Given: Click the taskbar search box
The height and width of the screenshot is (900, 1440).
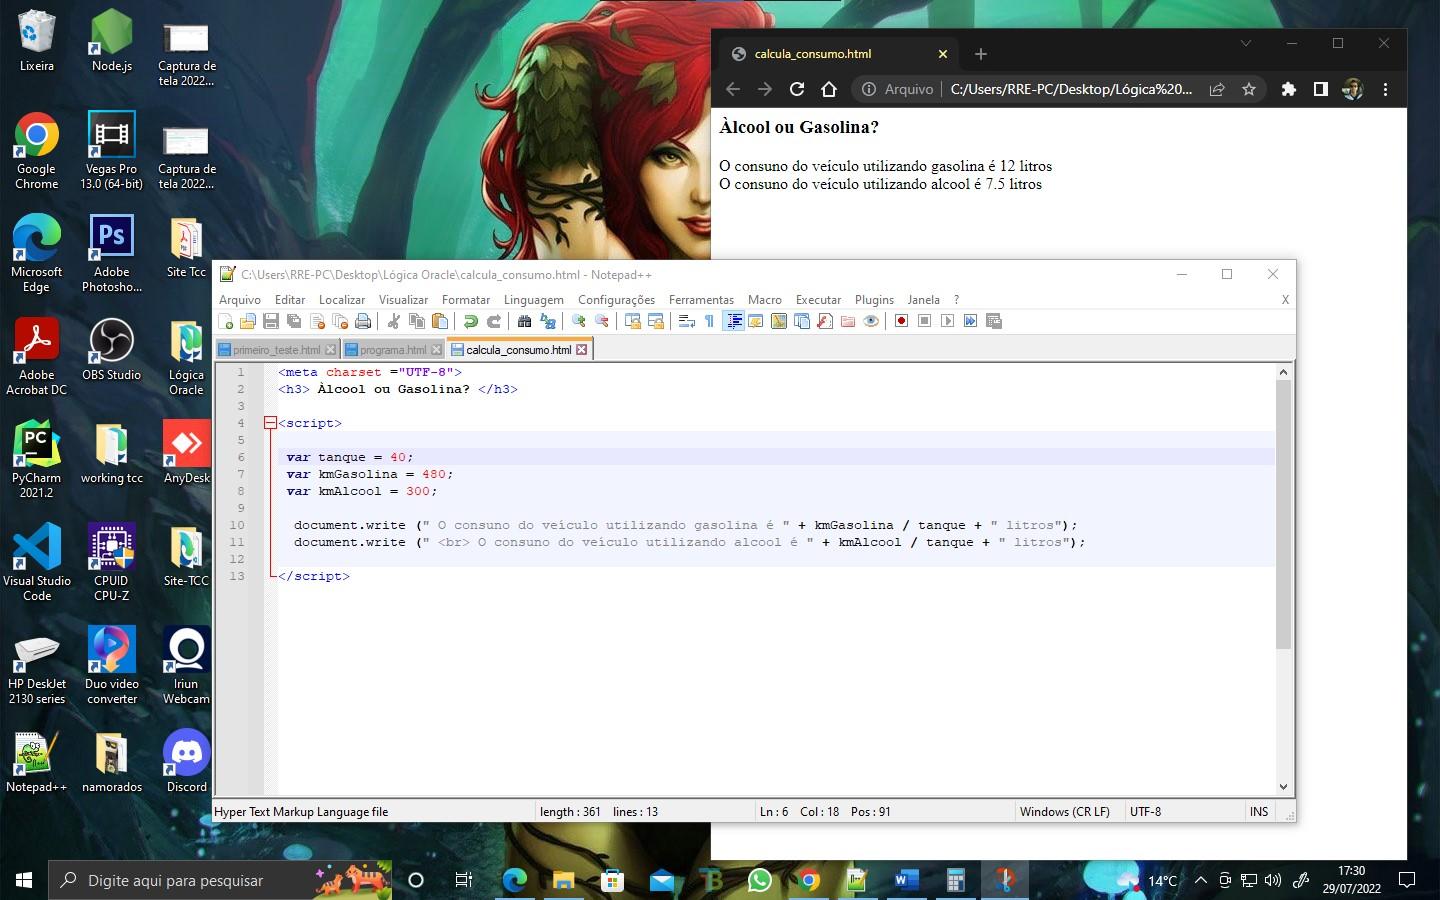Looking at the screenshot, I should tap(220, 880).
